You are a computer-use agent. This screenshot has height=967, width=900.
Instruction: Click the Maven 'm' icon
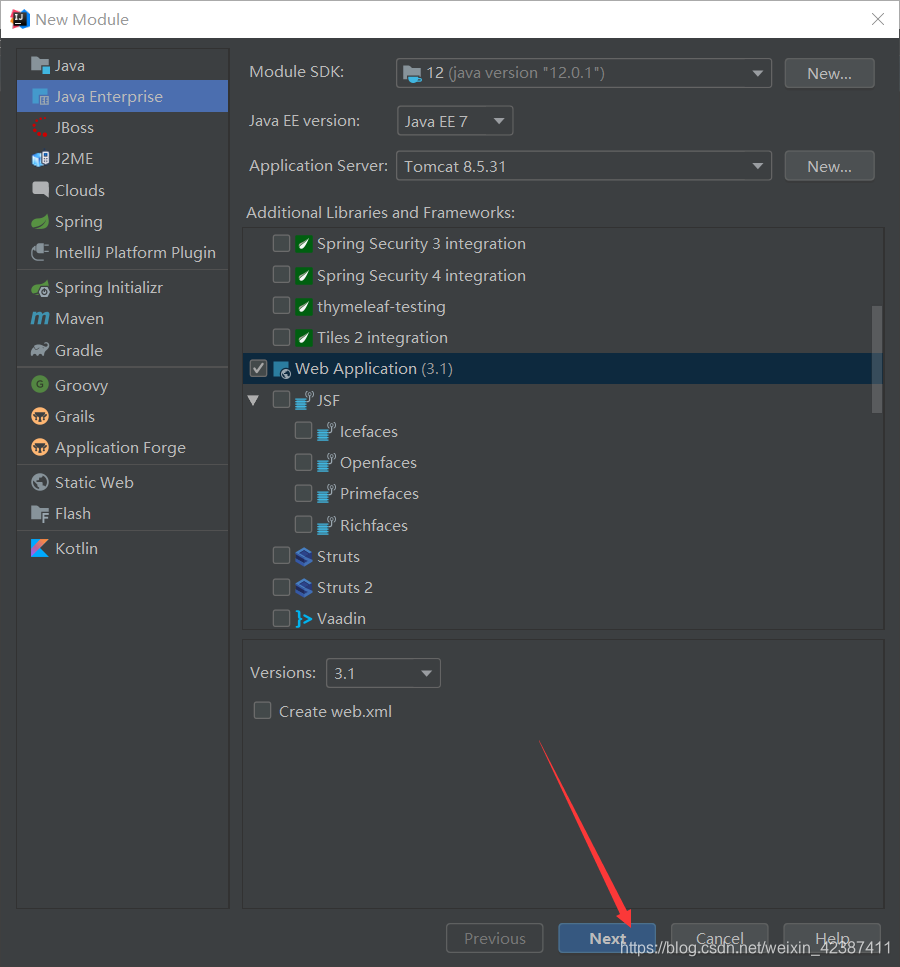click(x=40, y=318)
